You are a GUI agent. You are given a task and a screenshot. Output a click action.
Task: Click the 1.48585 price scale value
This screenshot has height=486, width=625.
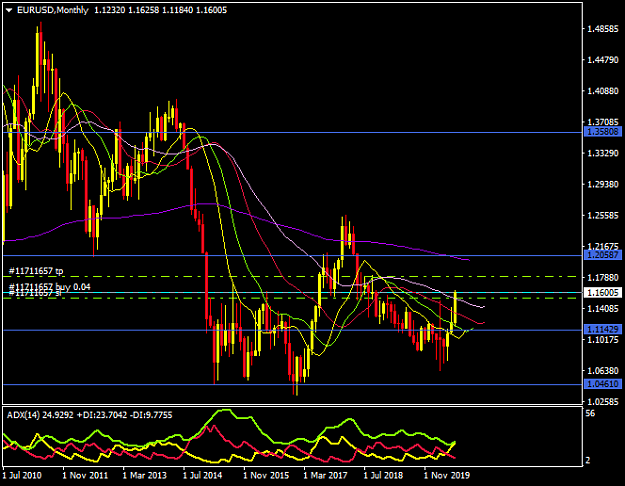[x=603, y=29]
